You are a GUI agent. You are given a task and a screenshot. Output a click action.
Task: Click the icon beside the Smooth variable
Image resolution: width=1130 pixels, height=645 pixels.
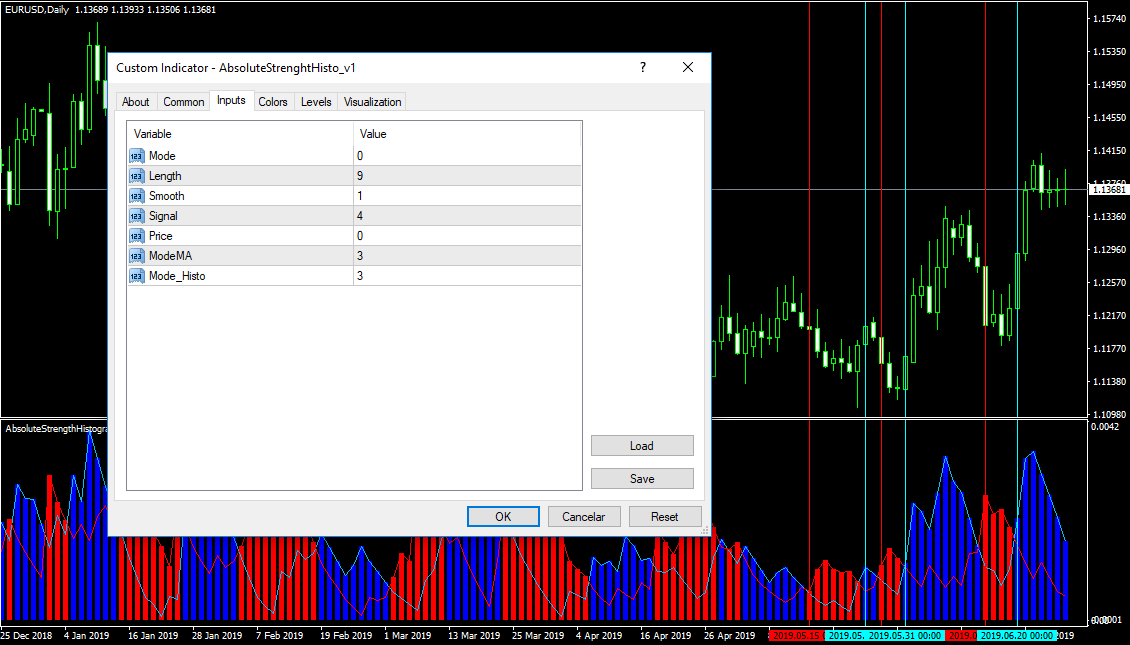coord(137,196)
